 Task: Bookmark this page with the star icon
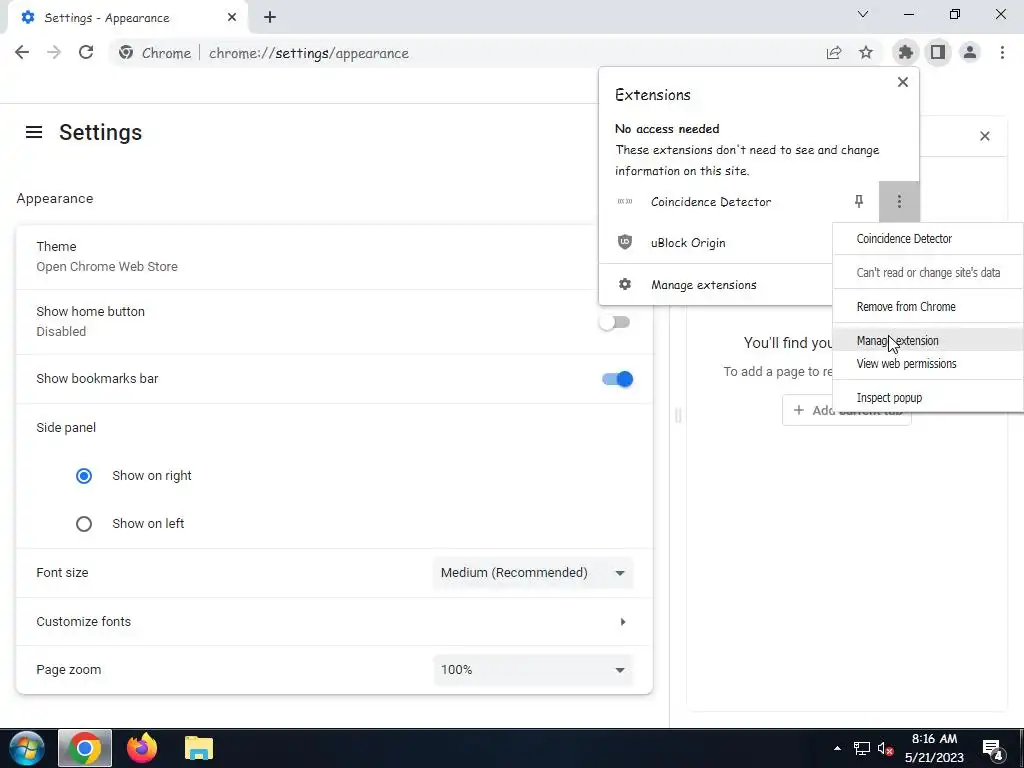tap(866, 53)
